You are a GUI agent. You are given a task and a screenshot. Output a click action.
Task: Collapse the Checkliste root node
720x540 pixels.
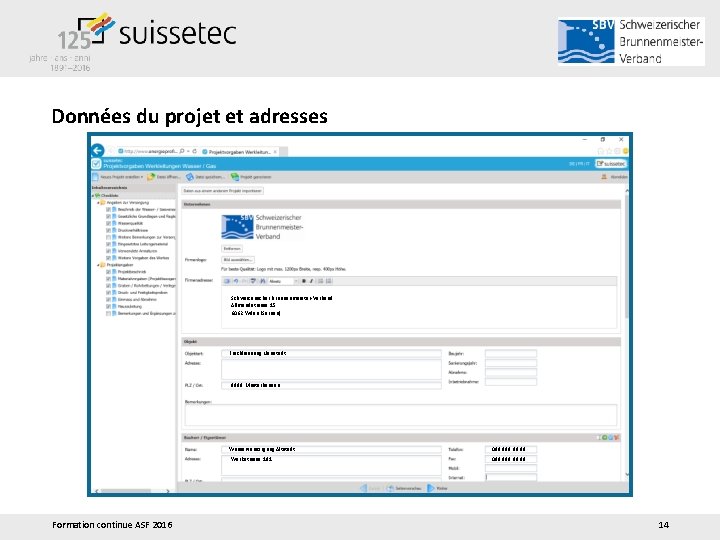93,196
